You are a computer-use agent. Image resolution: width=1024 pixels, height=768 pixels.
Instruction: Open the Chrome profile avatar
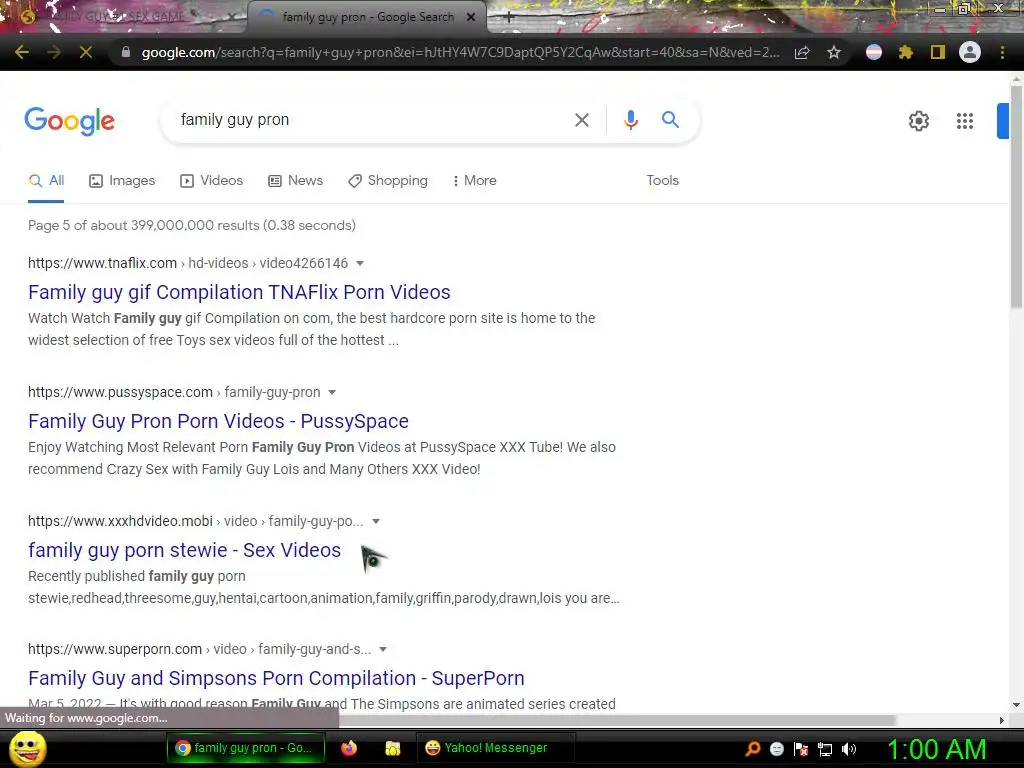[x=970, y=52]
